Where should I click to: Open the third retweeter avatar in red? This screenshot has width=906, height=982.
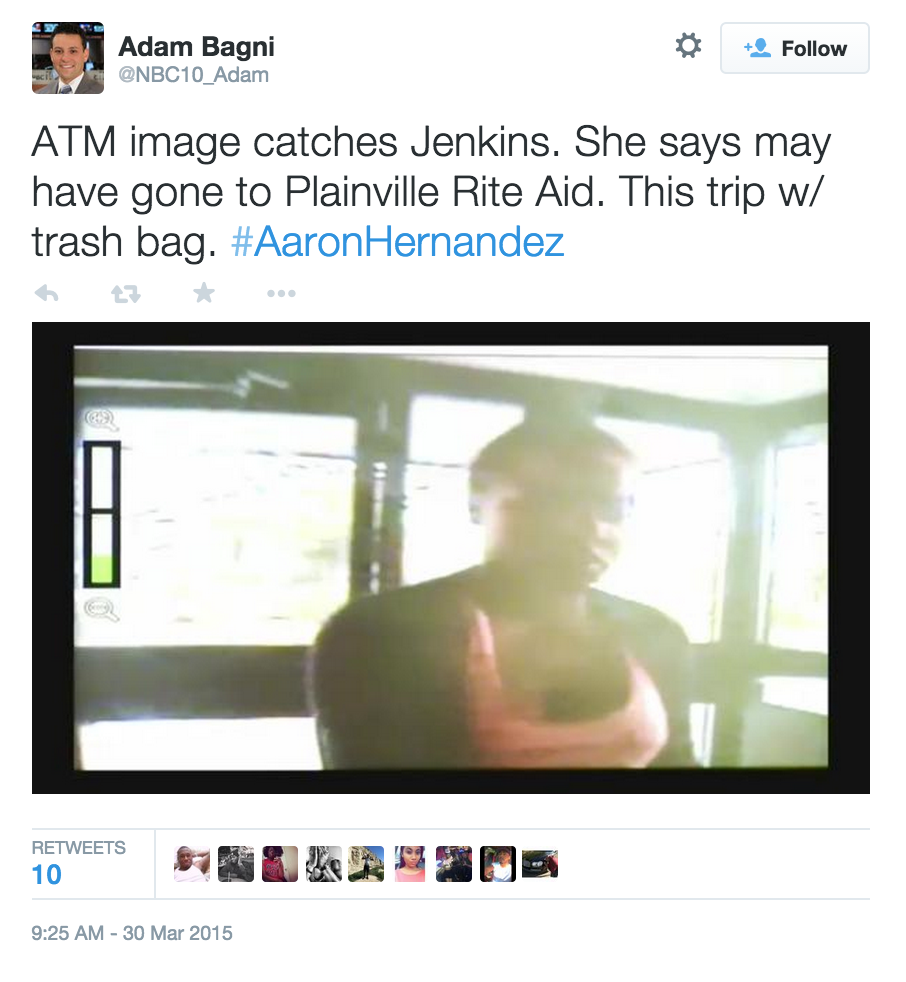click(280, 864)
